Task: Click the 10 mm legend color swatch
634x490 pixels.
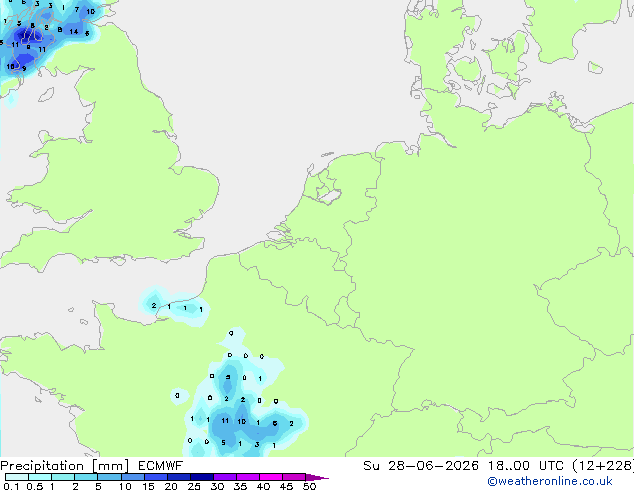Action: (133, 477)
